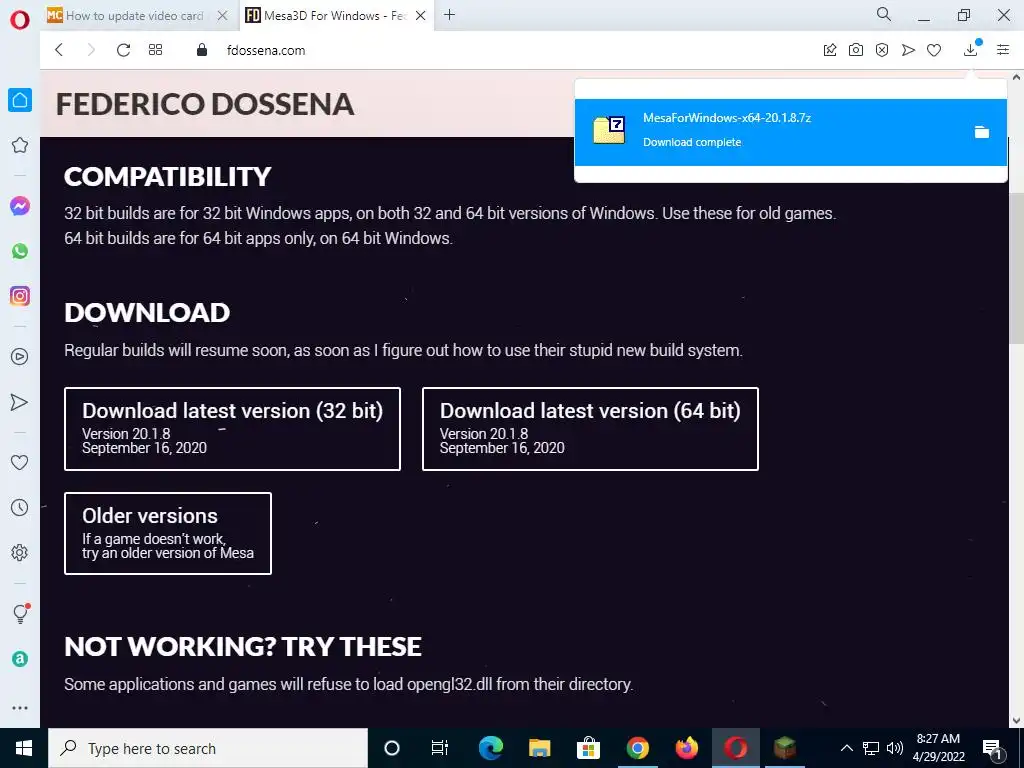Screen dimensions: 1024x768
Task: Open the My Flow sidebar arrow icon
Action: [x=20, y=402]
